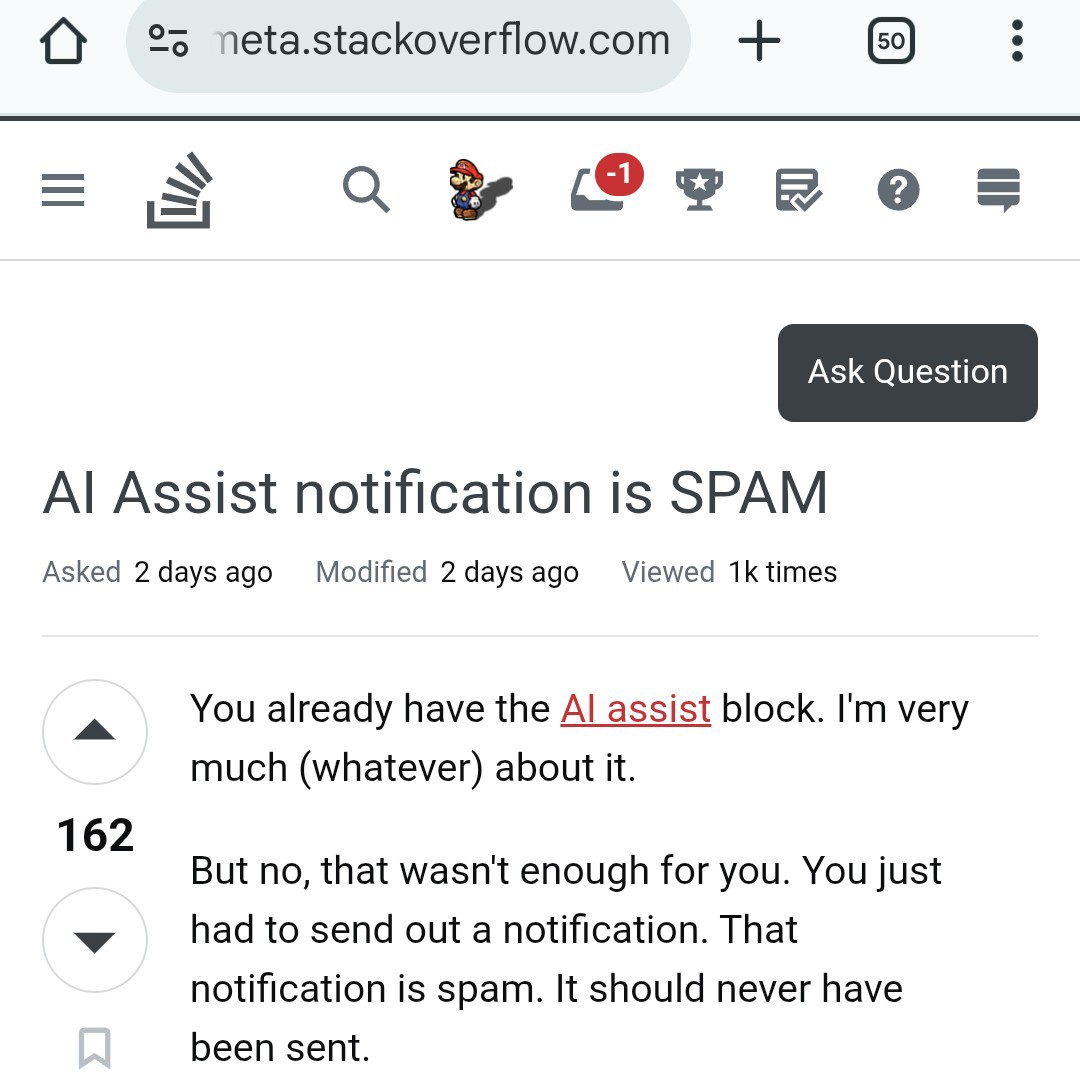The width and height of the screenshot is (1080, 1080).
Task: Show the achievements trophy panel
Action: coord(699,189)
